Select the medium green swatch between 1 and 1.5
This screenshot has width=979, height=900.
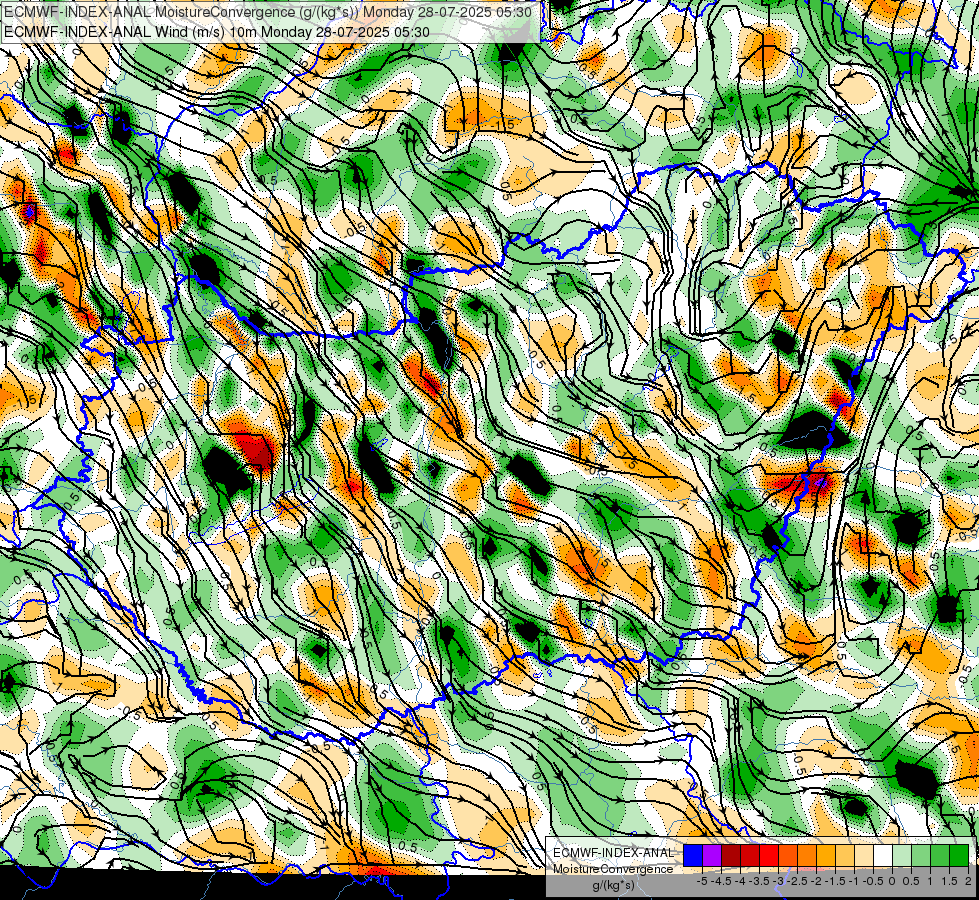click(x=940, y=855)
